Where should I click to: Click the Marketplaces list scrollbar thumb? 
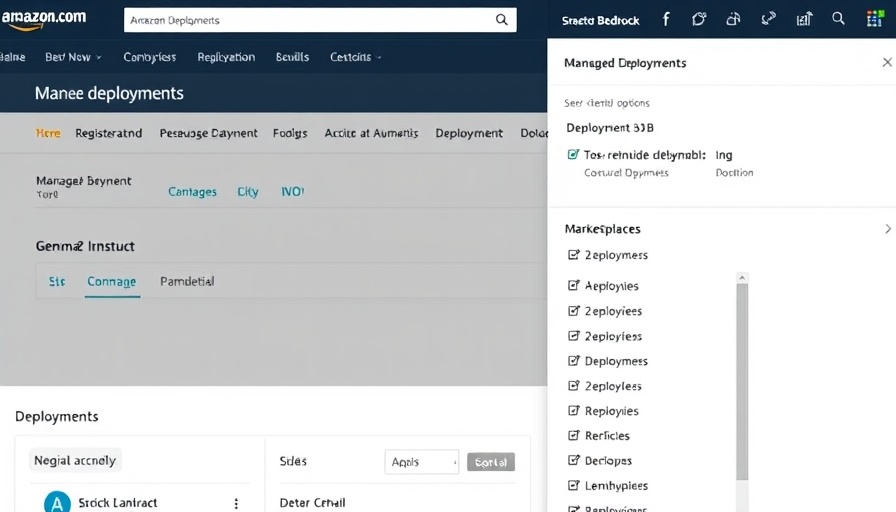tap(742, 382)
